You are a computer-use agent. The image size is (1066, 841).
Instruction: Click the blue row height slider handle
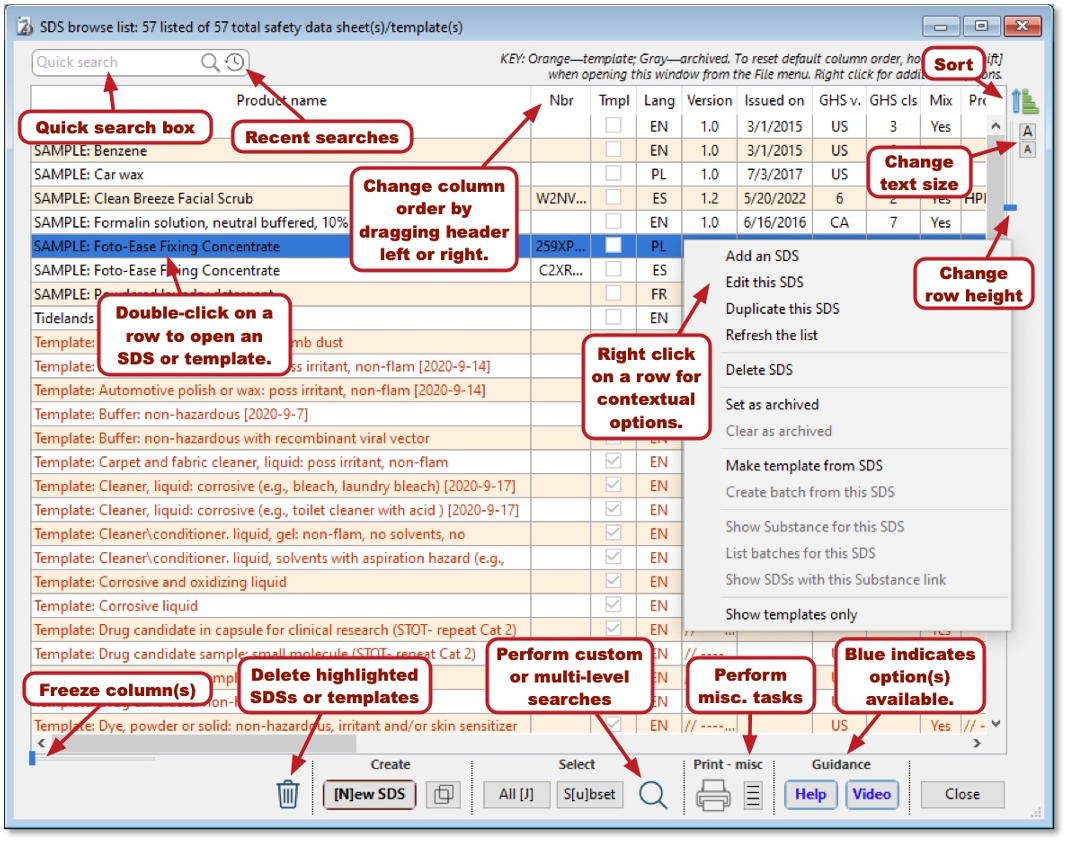click(x=1010, y=208)
